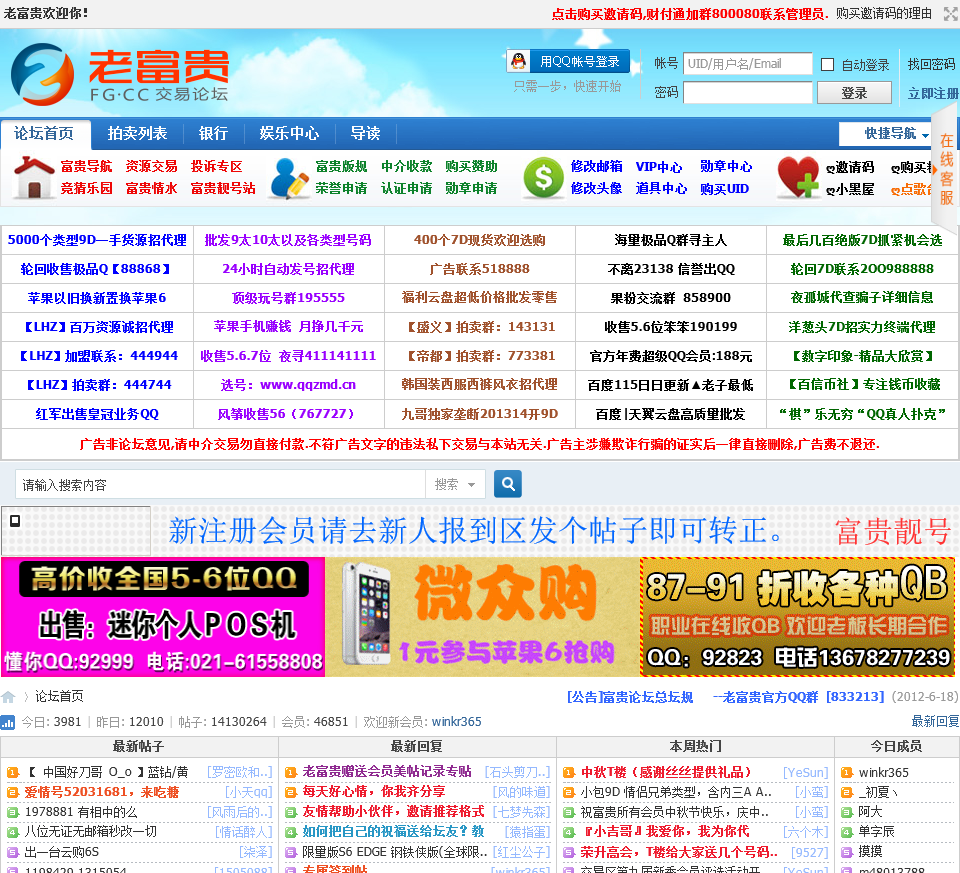Viewport: 960px width, 873px height.
Task: Click the 请输入搜索内容 search box
Action: coord(220,484)
